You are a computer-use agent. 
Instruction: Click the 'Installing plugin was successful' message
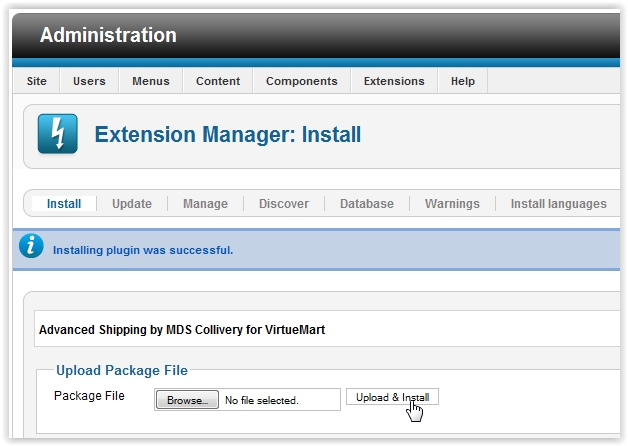[142, 250]
